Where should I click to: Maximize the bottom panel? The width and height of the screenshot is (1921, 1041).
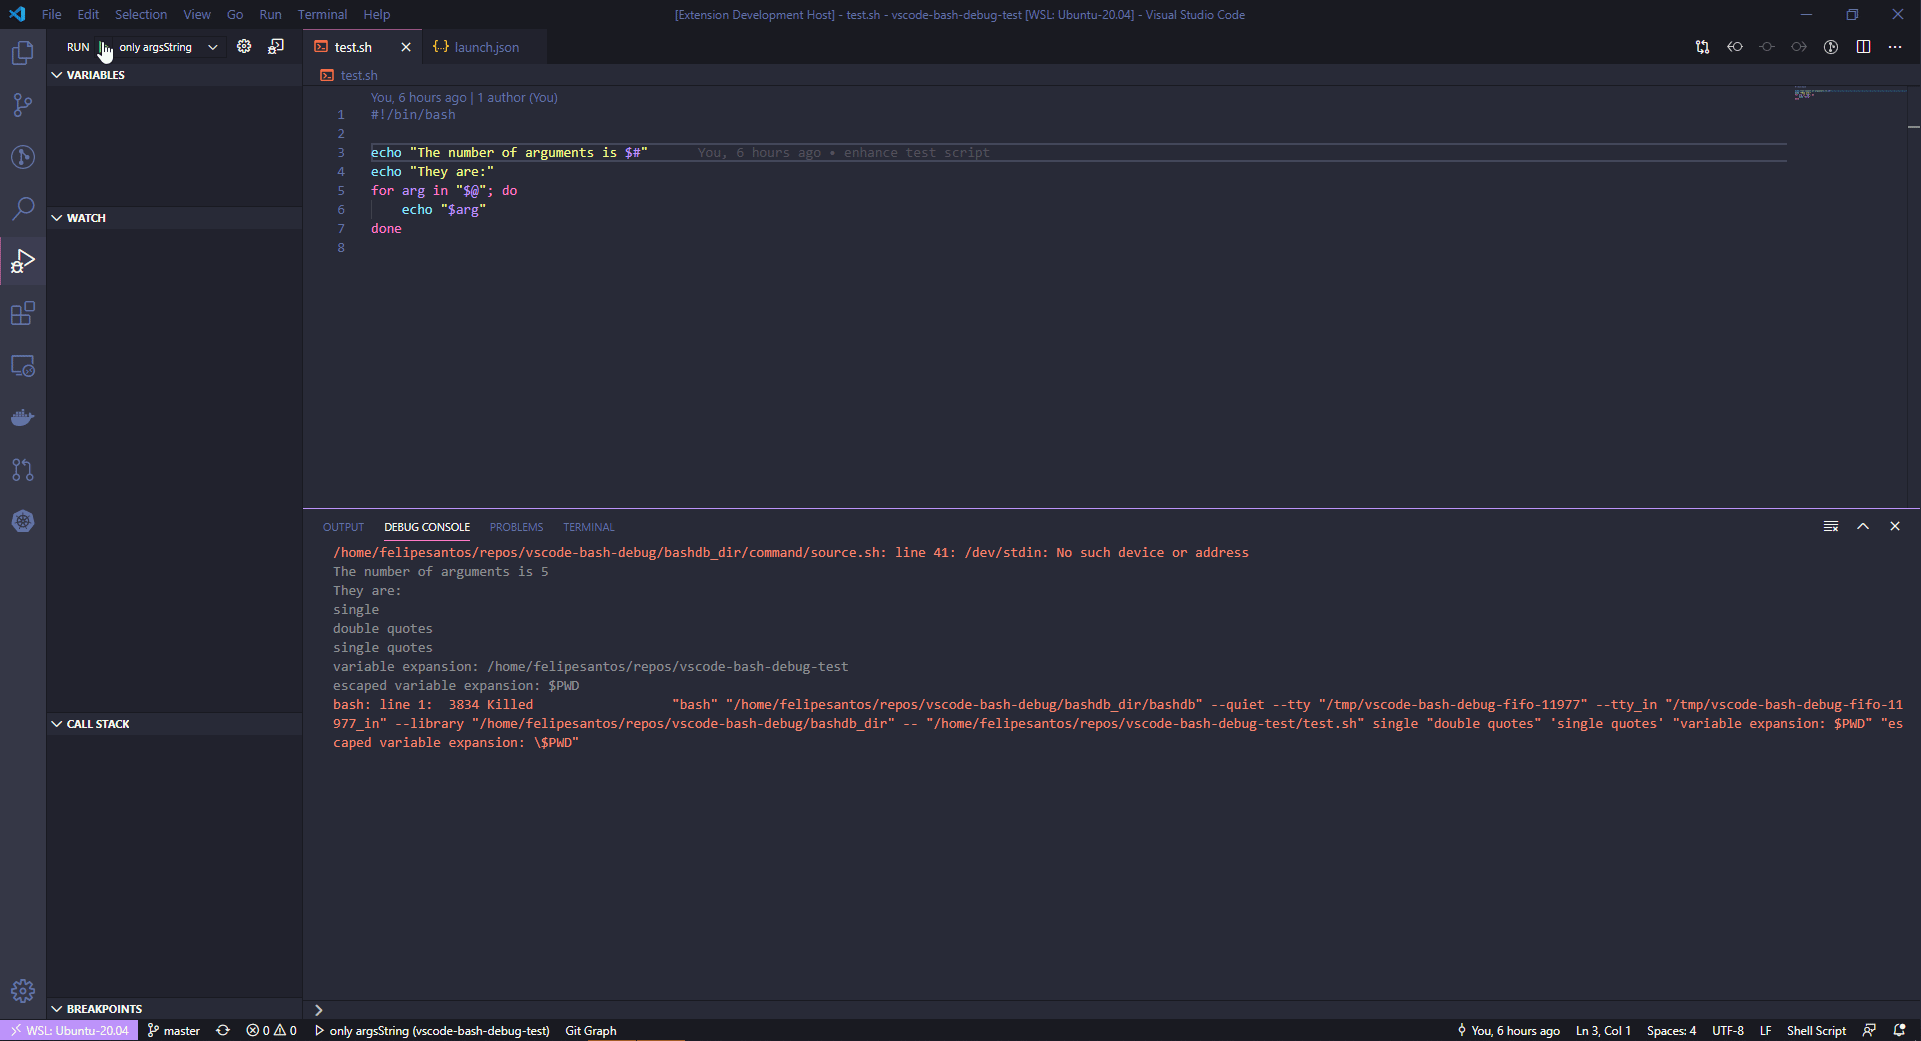point(1863,526)
